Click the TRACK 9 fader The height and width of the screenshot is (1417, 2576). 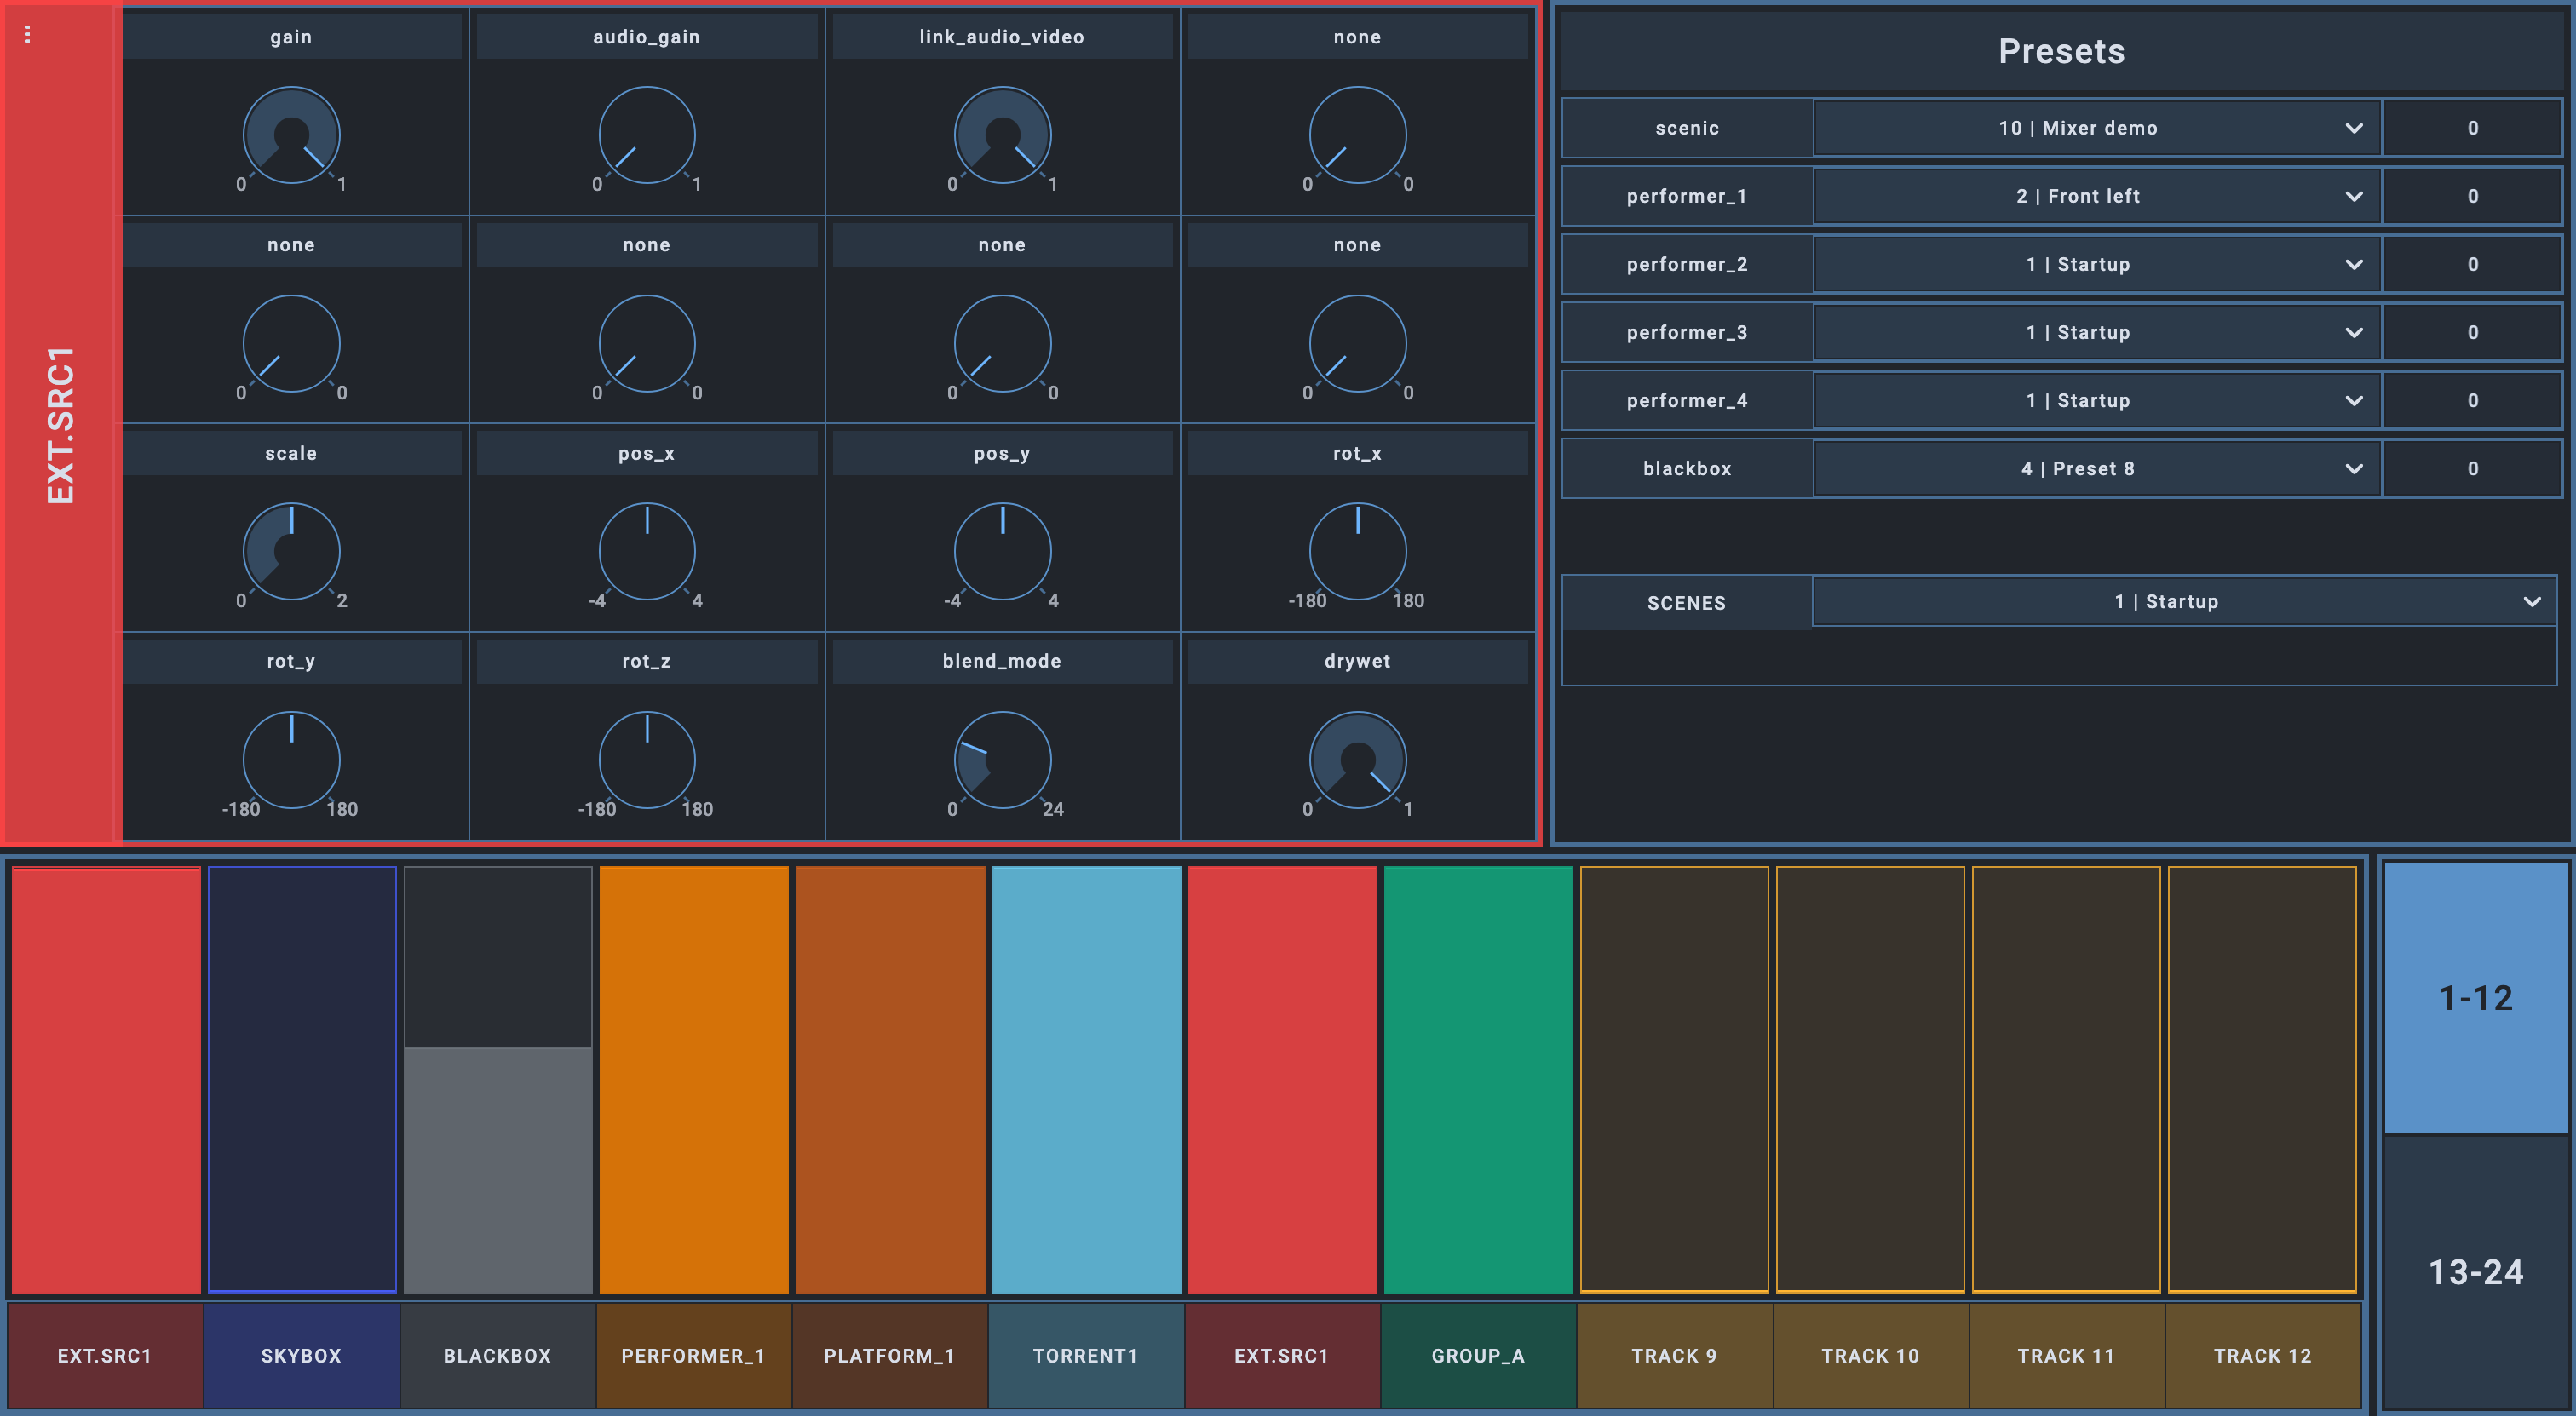[x=1673, y=1079]
